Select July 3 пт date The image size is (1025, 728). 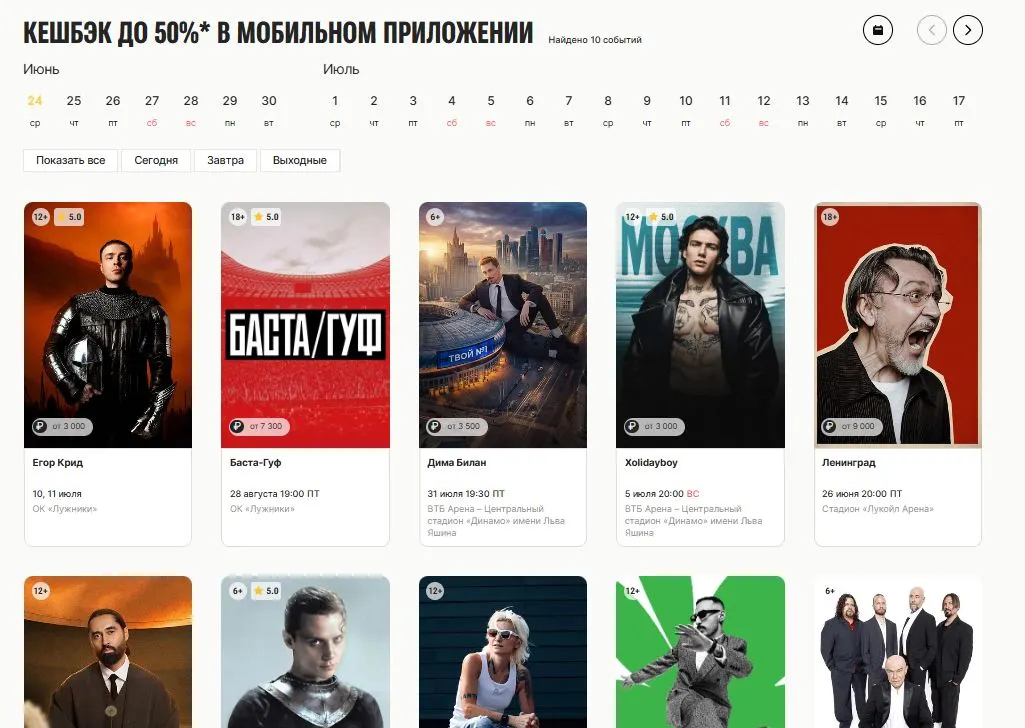(413, 110)
